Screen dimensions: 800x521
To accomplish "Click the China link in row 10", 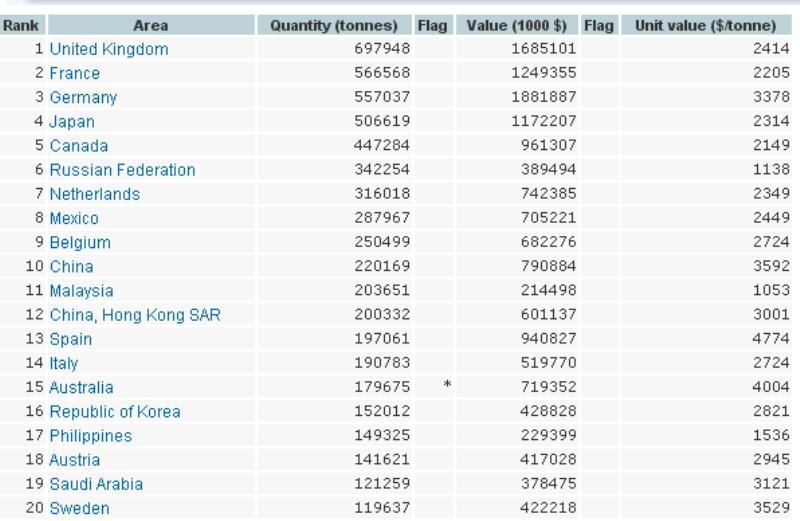I will 71,266.
